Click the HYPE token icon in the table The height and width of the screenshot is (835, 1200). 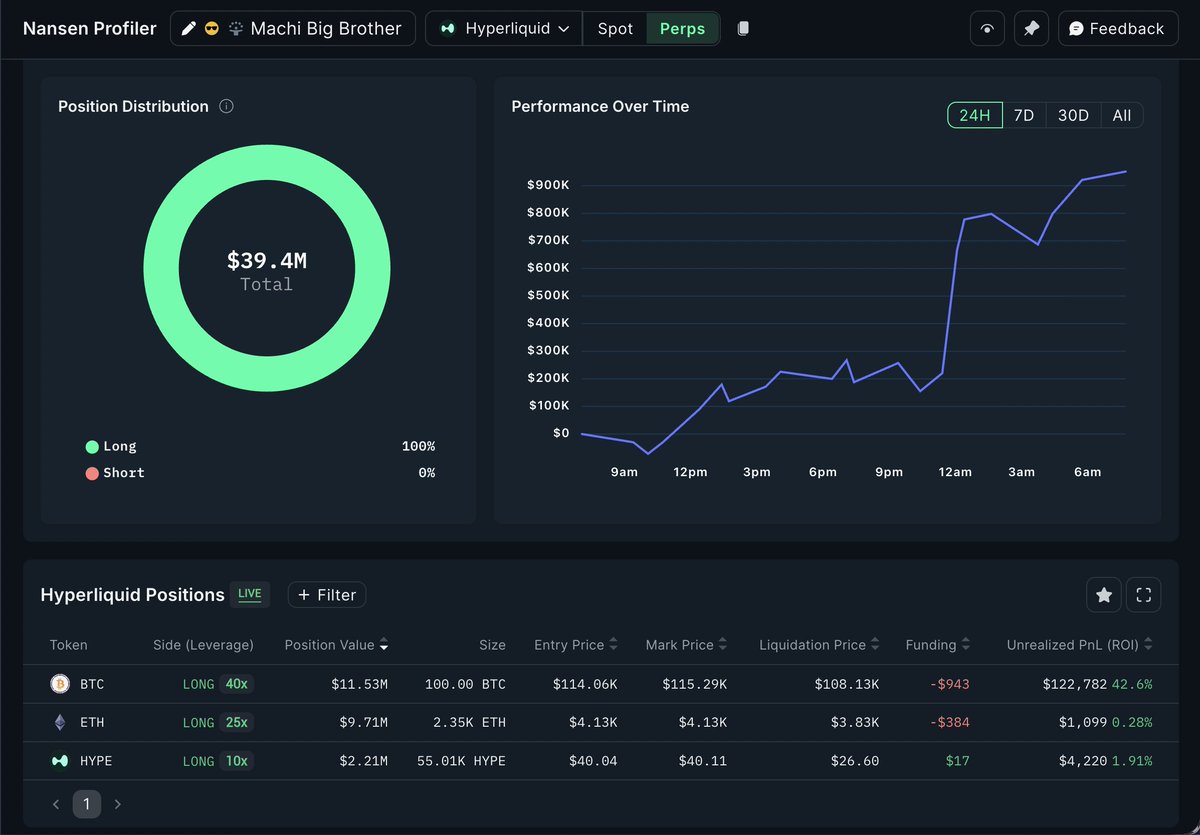click(58, 760)
